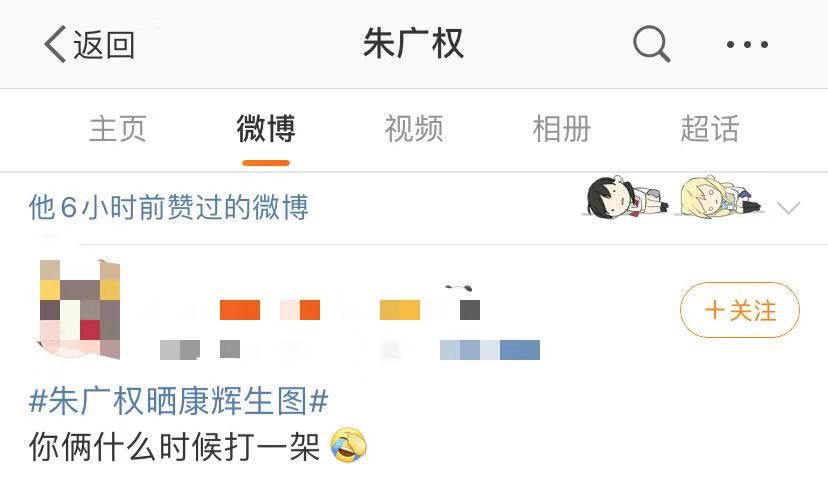Open search with the magnifier icon
Image resolution: width=828 pixels, height=483 pixels.
pos(651,44)
